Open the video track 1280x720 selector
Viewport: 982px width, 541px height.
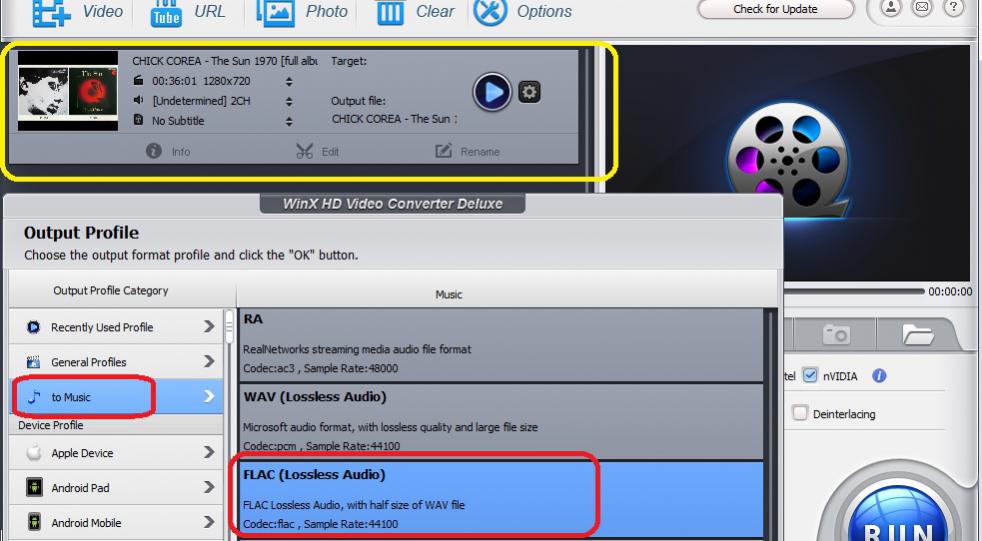(290, 82)
